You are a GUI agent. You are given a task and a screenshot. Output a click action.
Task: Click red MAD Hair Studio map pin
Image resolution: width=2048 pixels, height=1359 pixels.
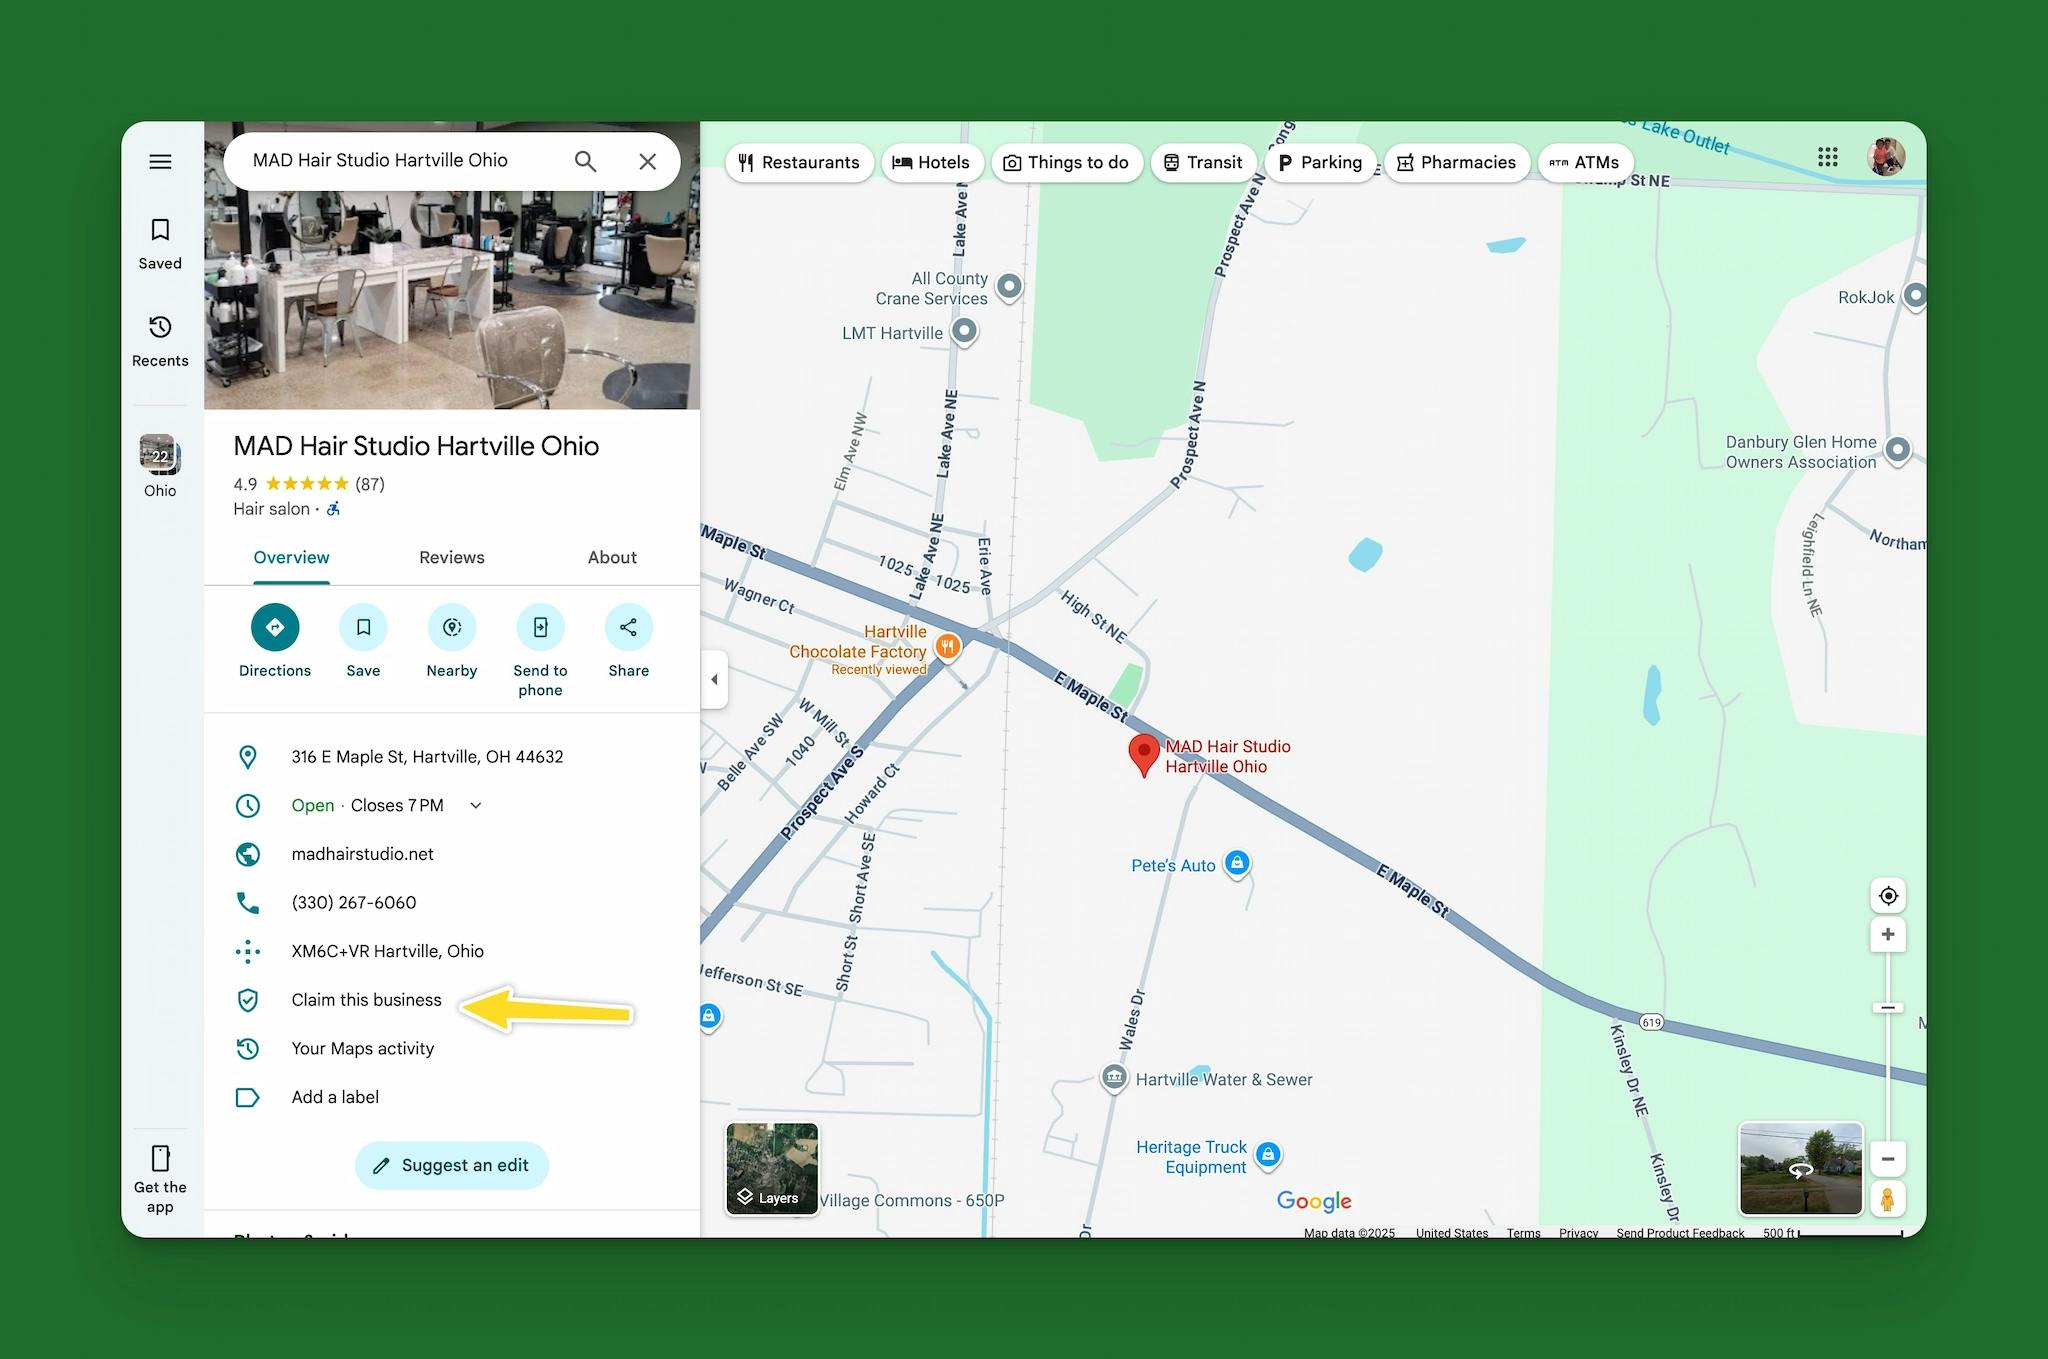(x=1144, y=754)
